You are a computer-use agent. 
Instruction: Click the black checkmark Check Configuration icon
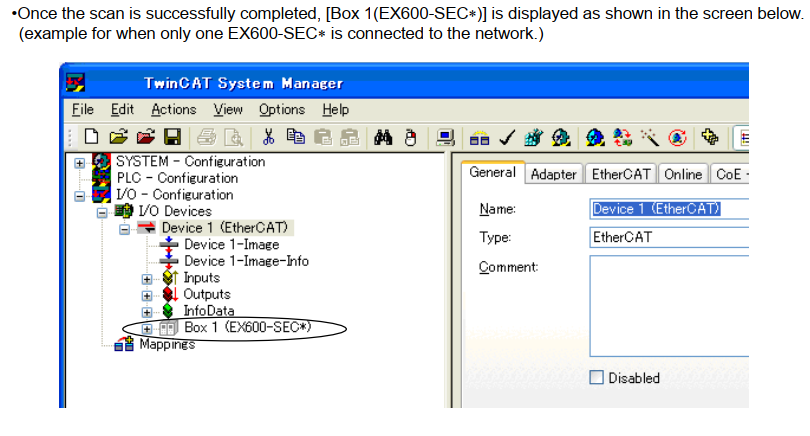pyautogui.click(x=507, y=138)
